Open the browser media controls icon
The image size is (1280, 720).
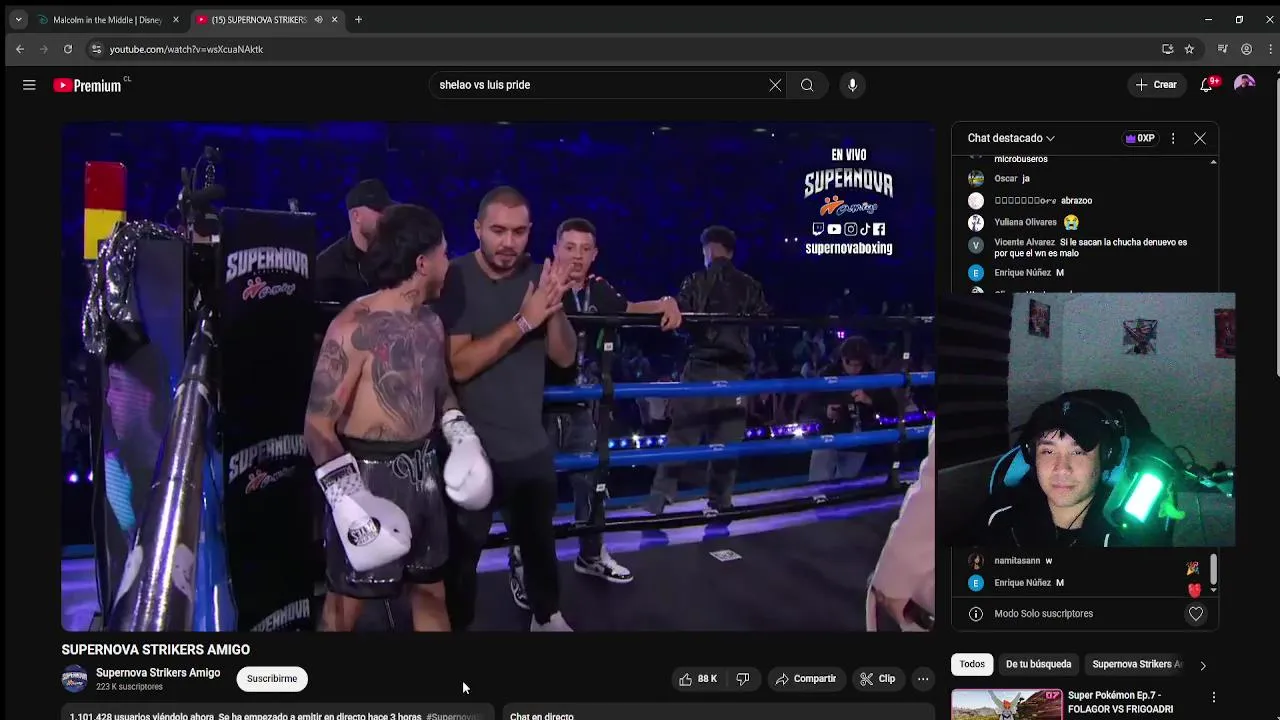point(1222,49)
